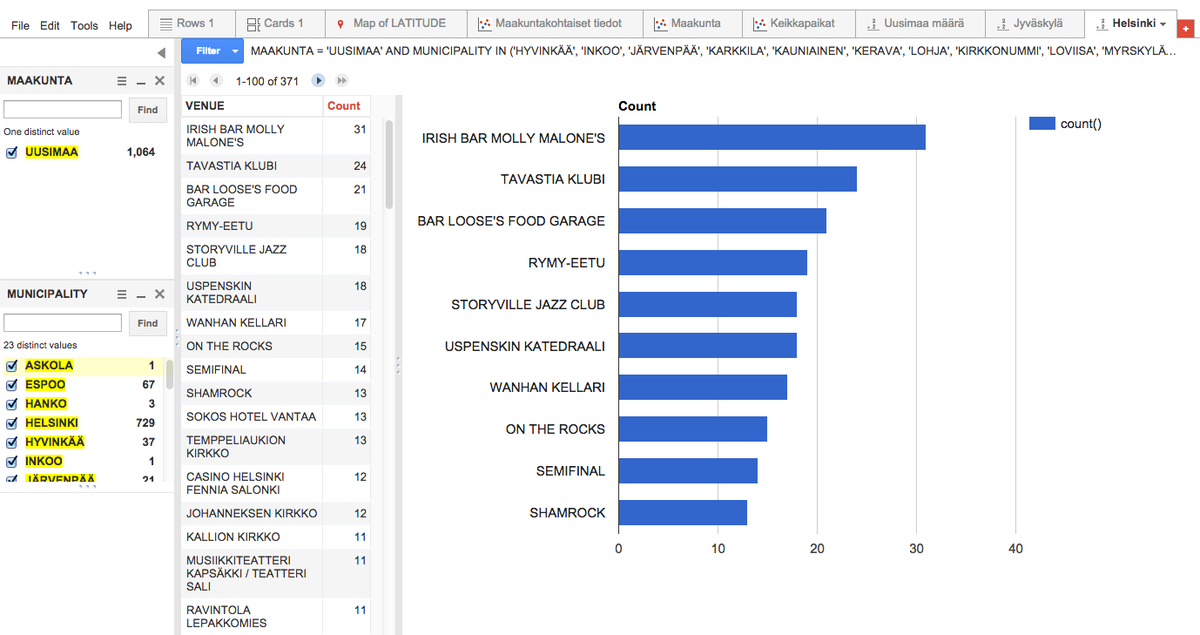The image size is (1200, 635).
Task: Select TAVASTIA KLUBI in venue table
Action: tap(275, 166)
